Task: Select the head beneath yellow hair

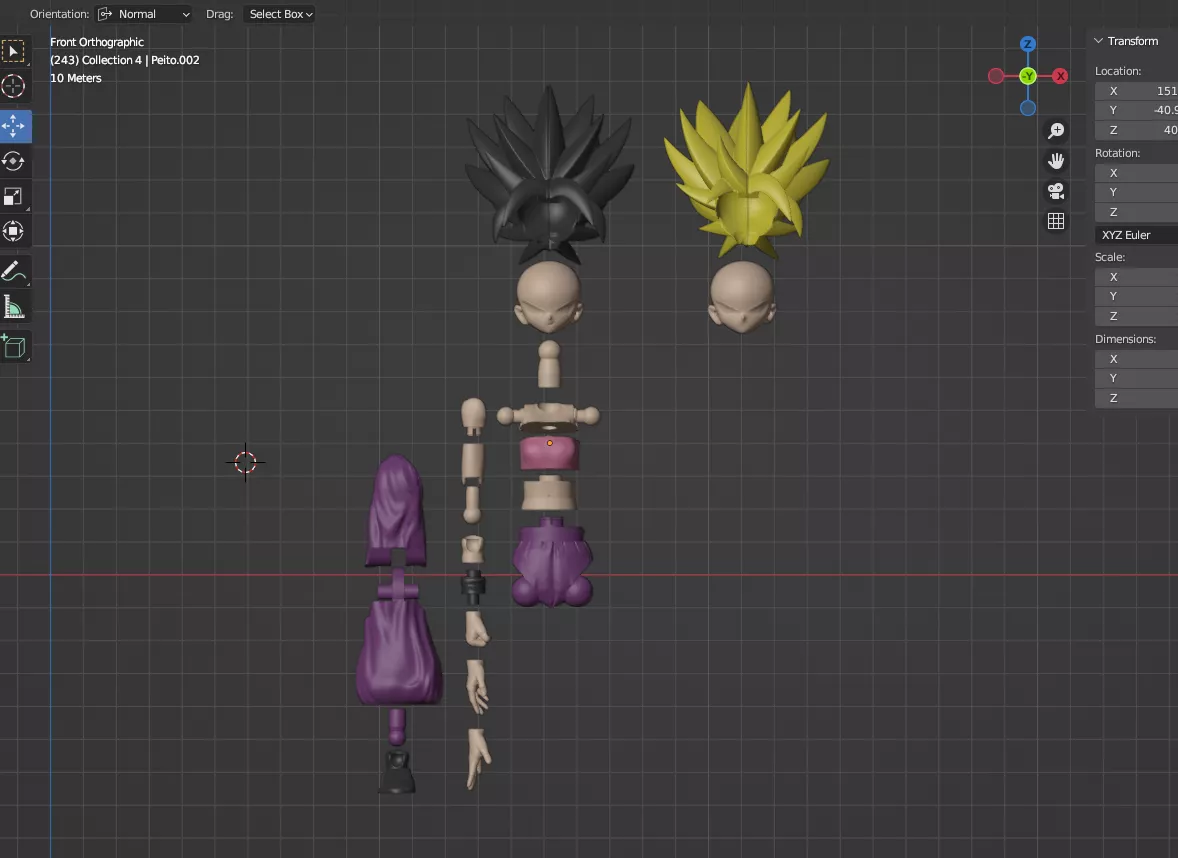Action: pos(742,297)
